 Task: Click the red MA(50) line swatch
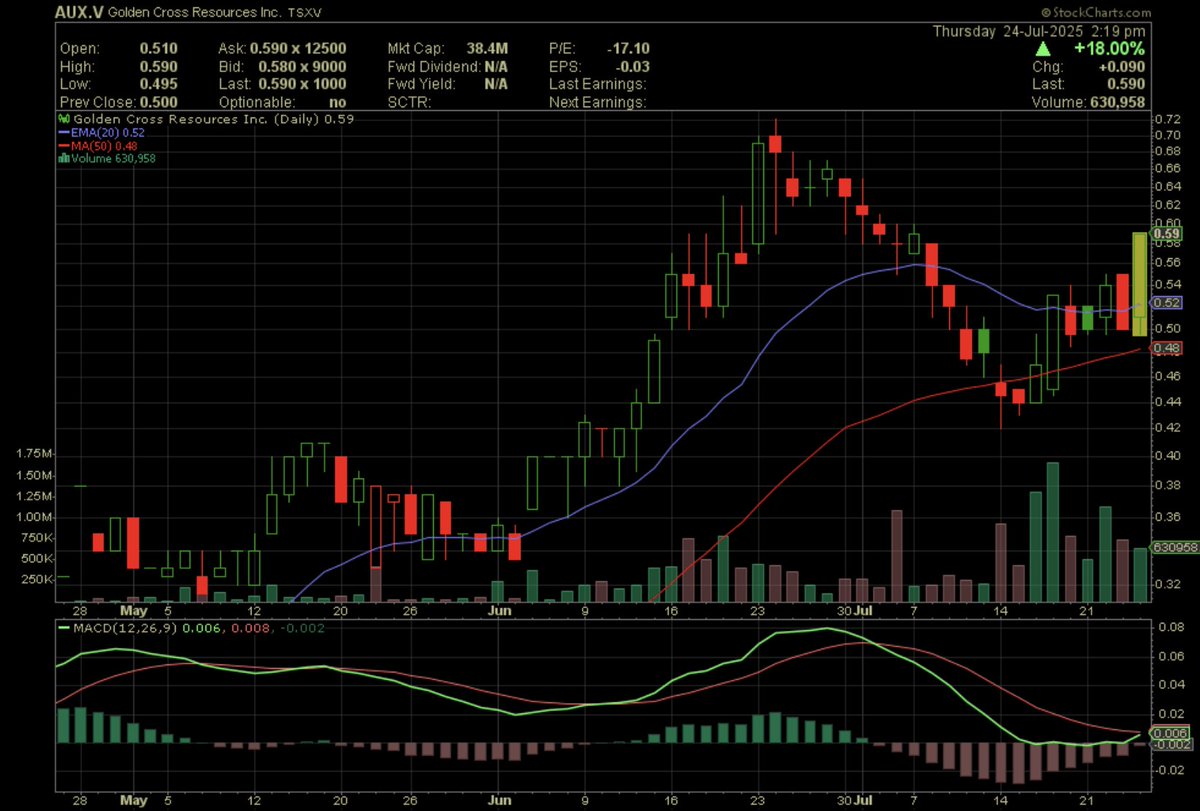(65, 144)
